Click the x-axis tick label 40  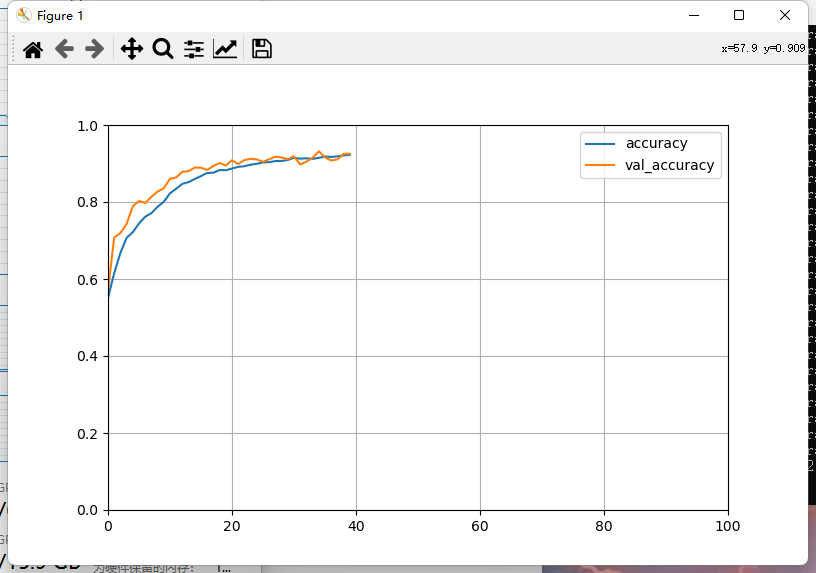tap(356, 526)
